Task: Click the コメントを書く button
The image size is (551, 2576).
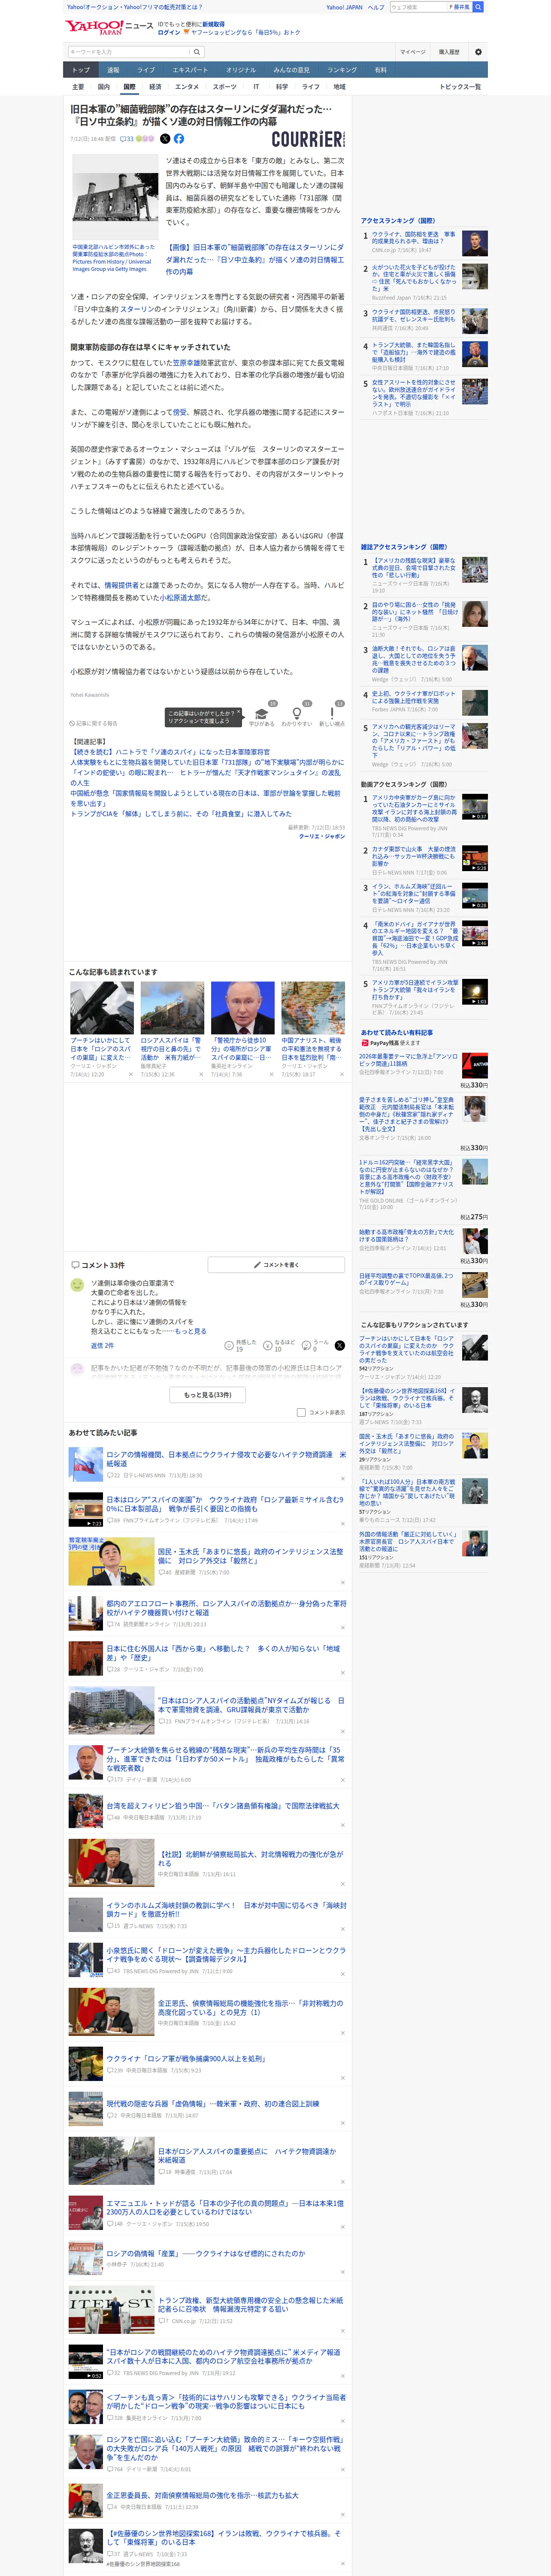Action: click(276, 1265)
